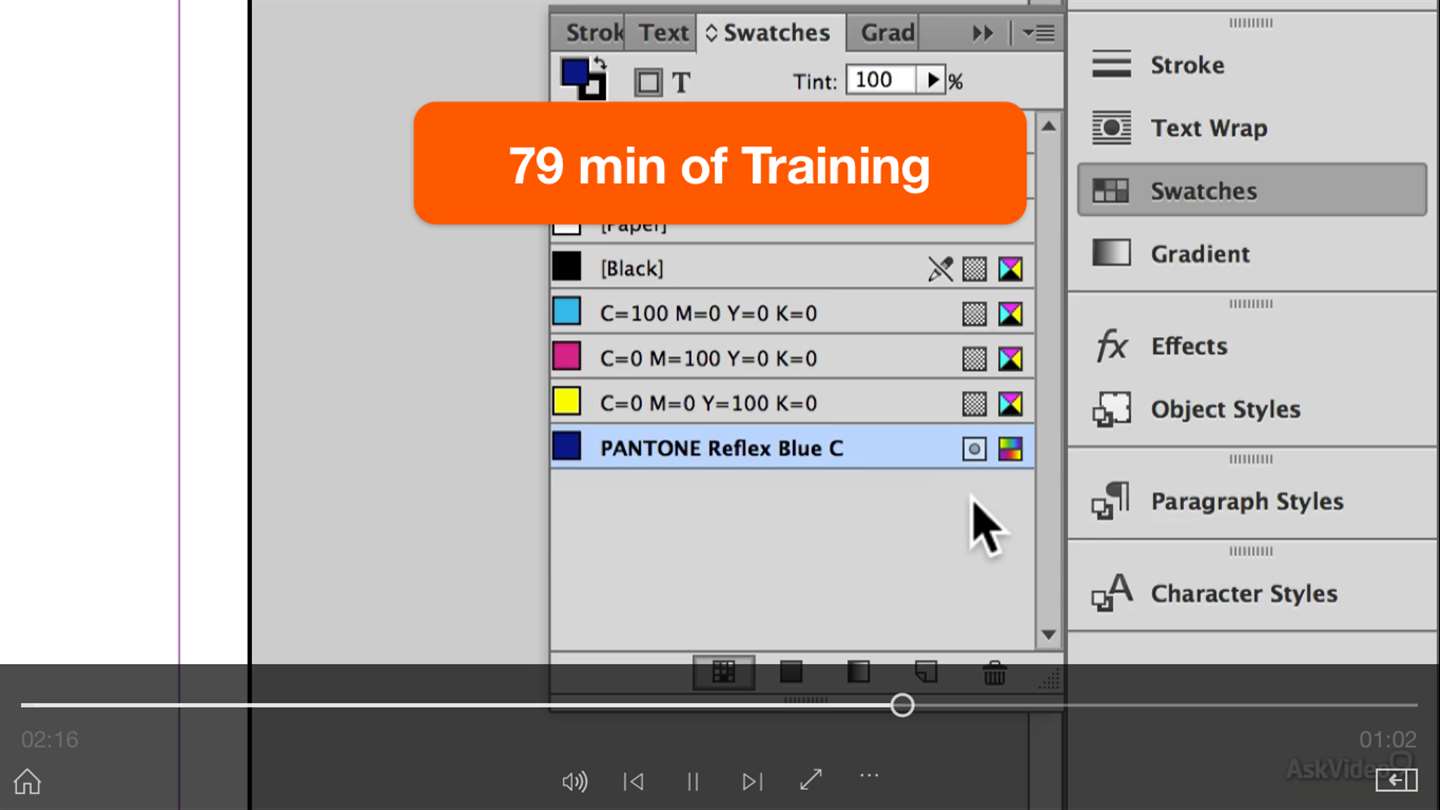The width and height of the screenshot is (1440, 810).
Task: Click spot color icon on PANTONE row
Action: tap(974, 449)
